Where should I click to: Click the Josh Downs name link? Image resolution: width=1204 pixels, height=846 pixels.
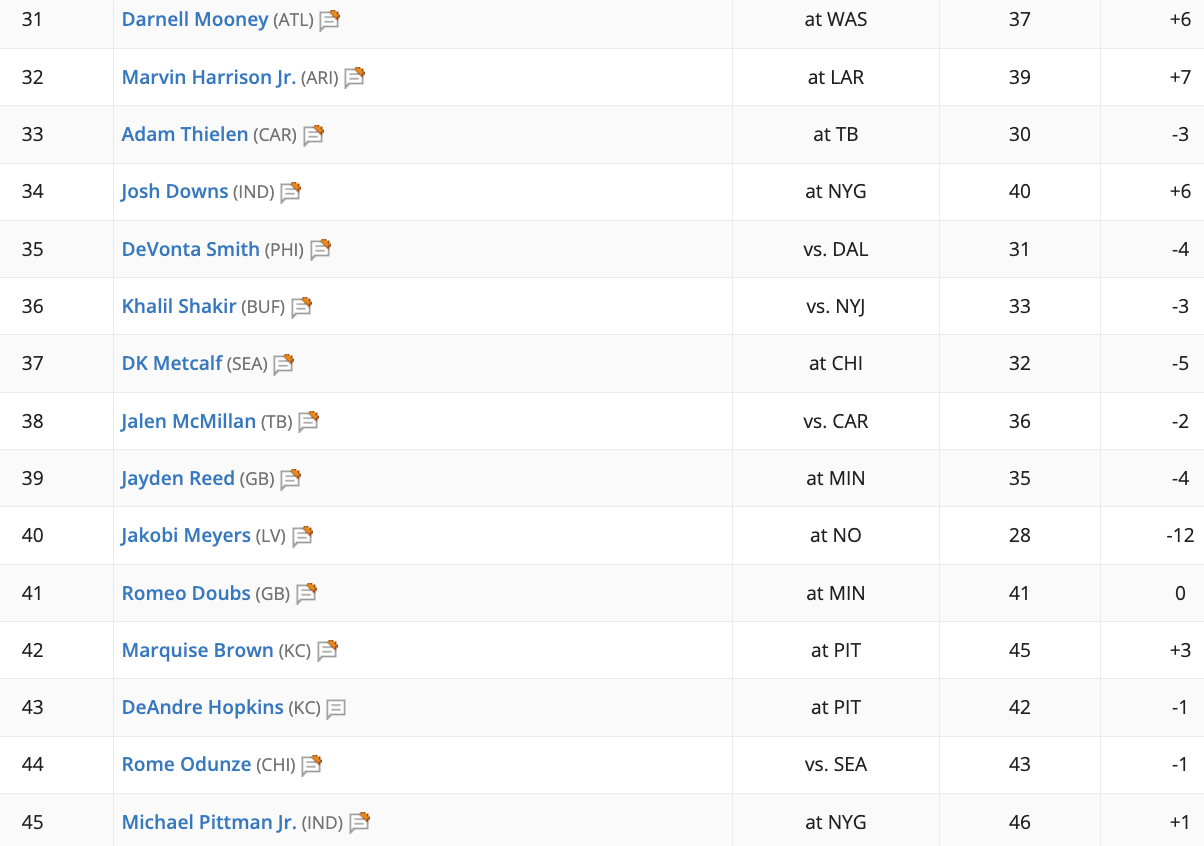175,191
